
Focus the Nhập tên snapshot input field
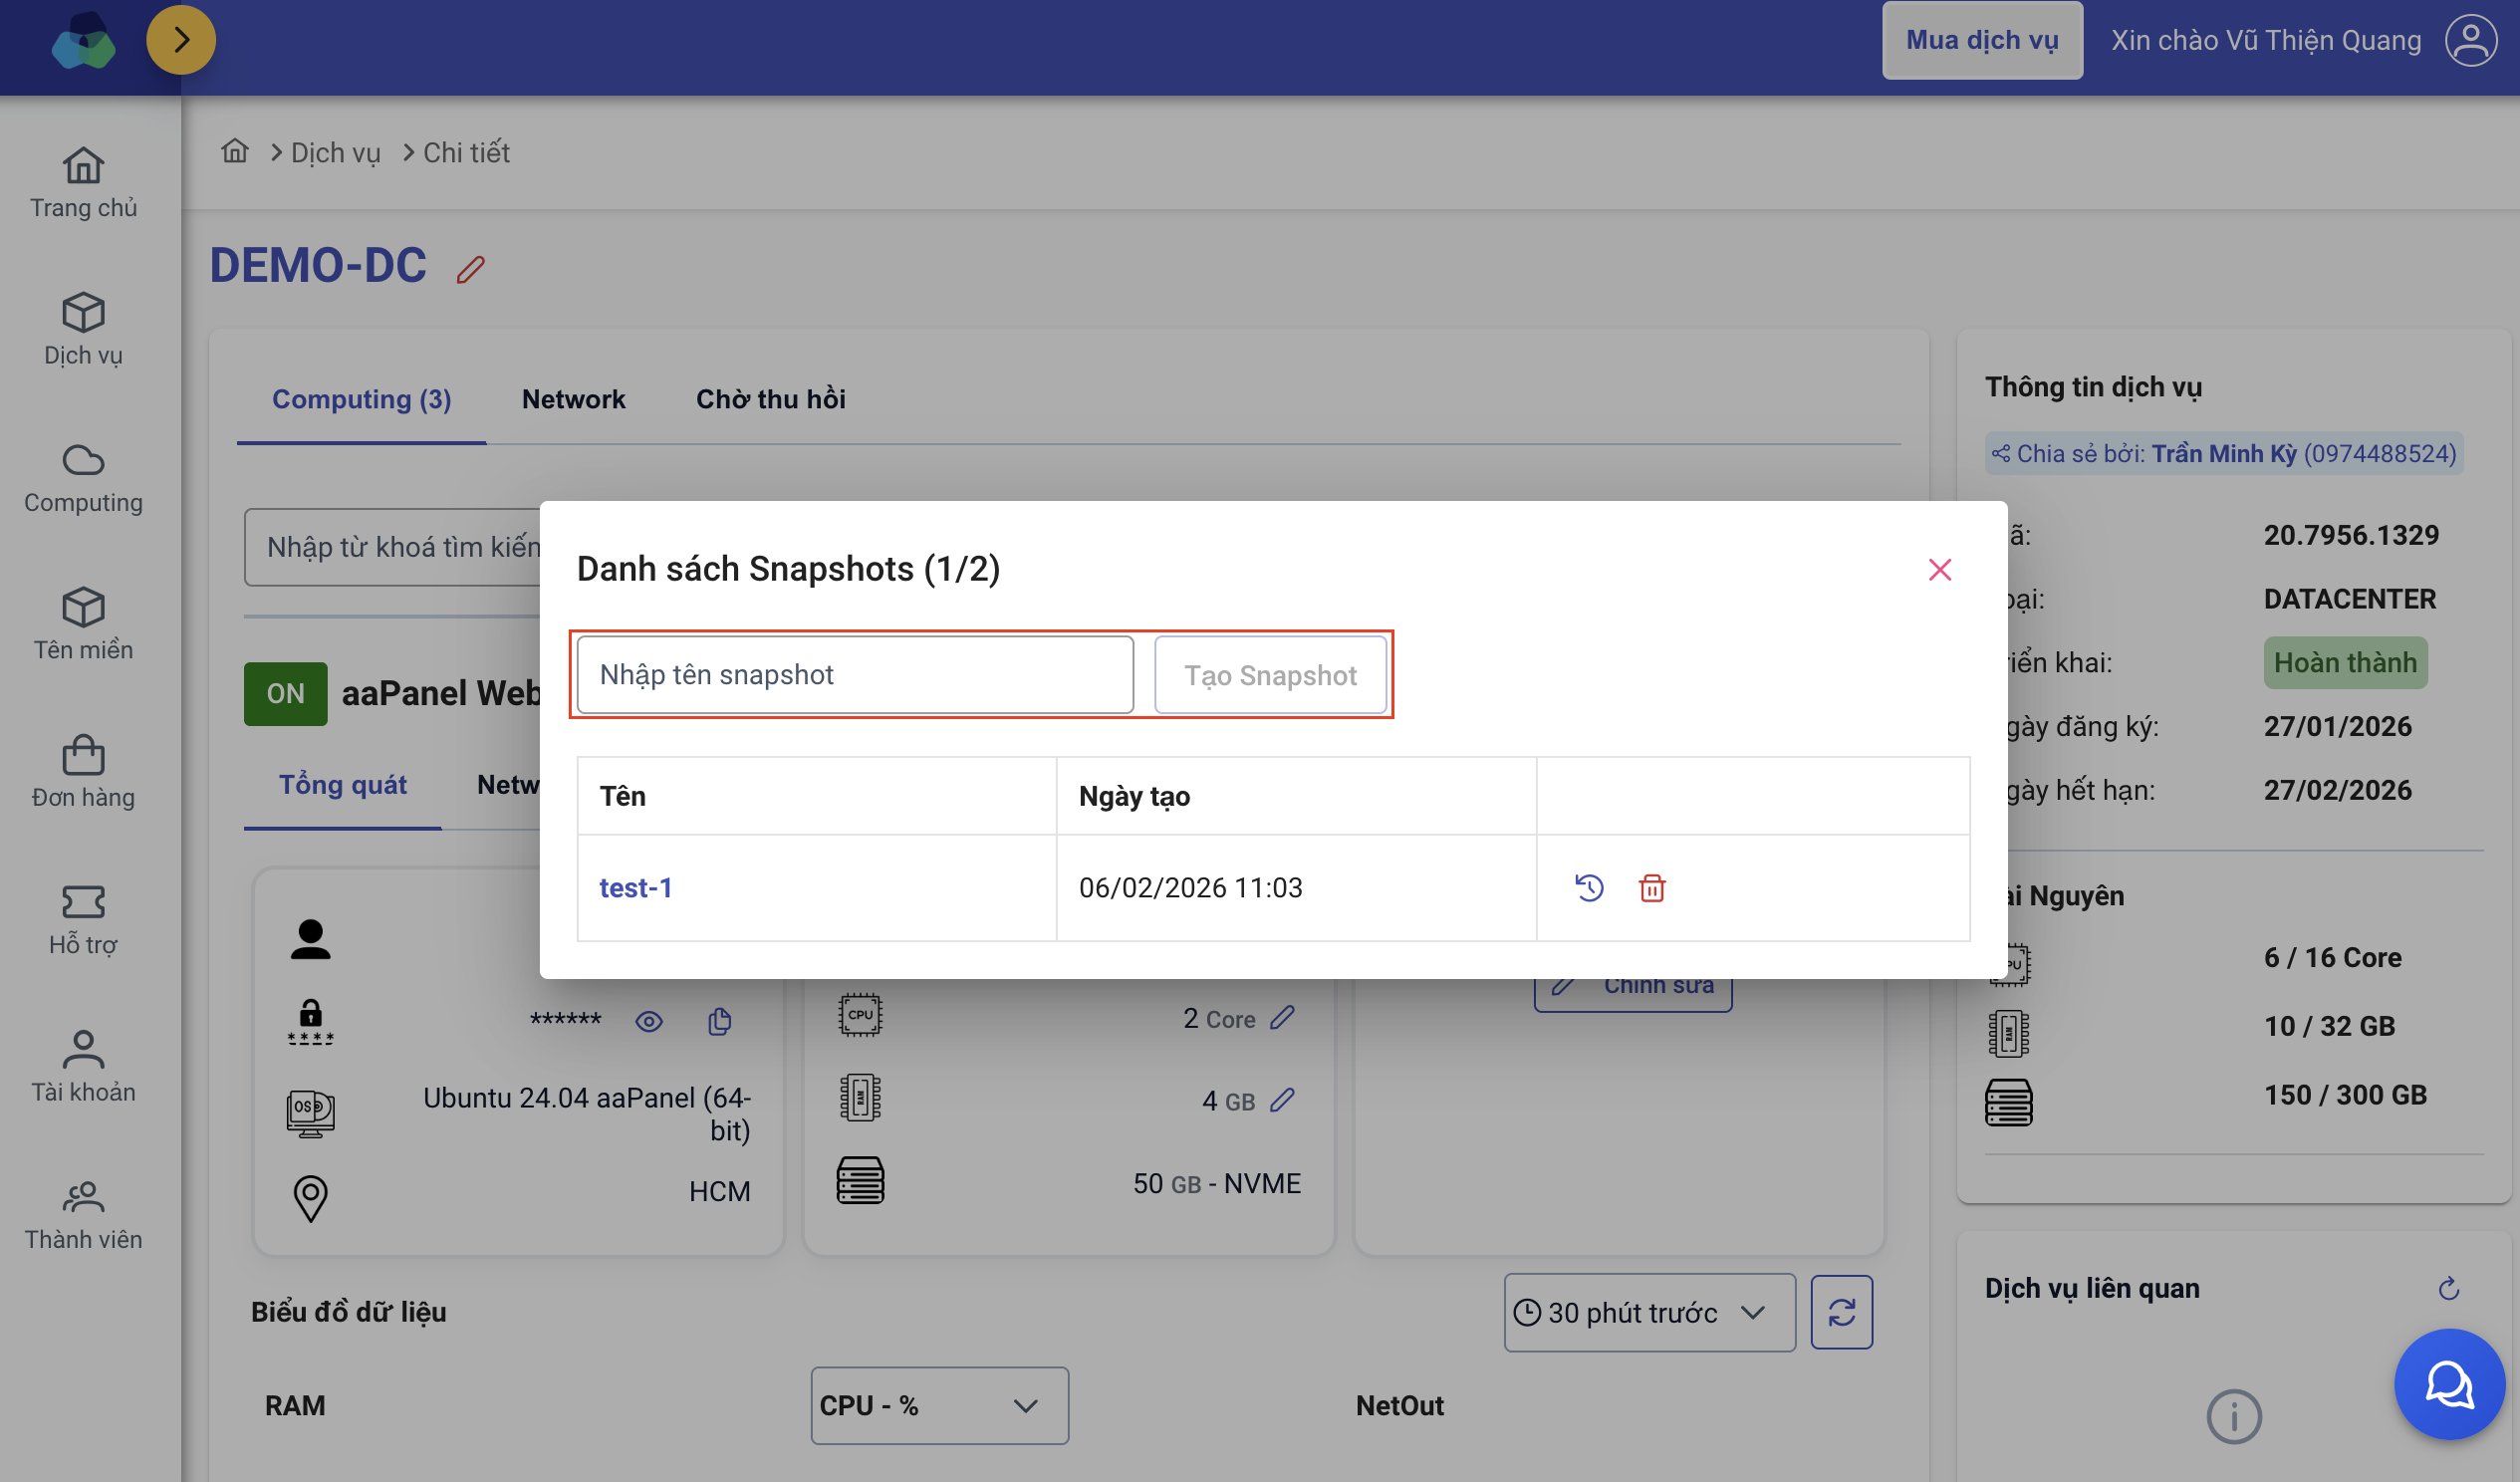pos(854,675)
